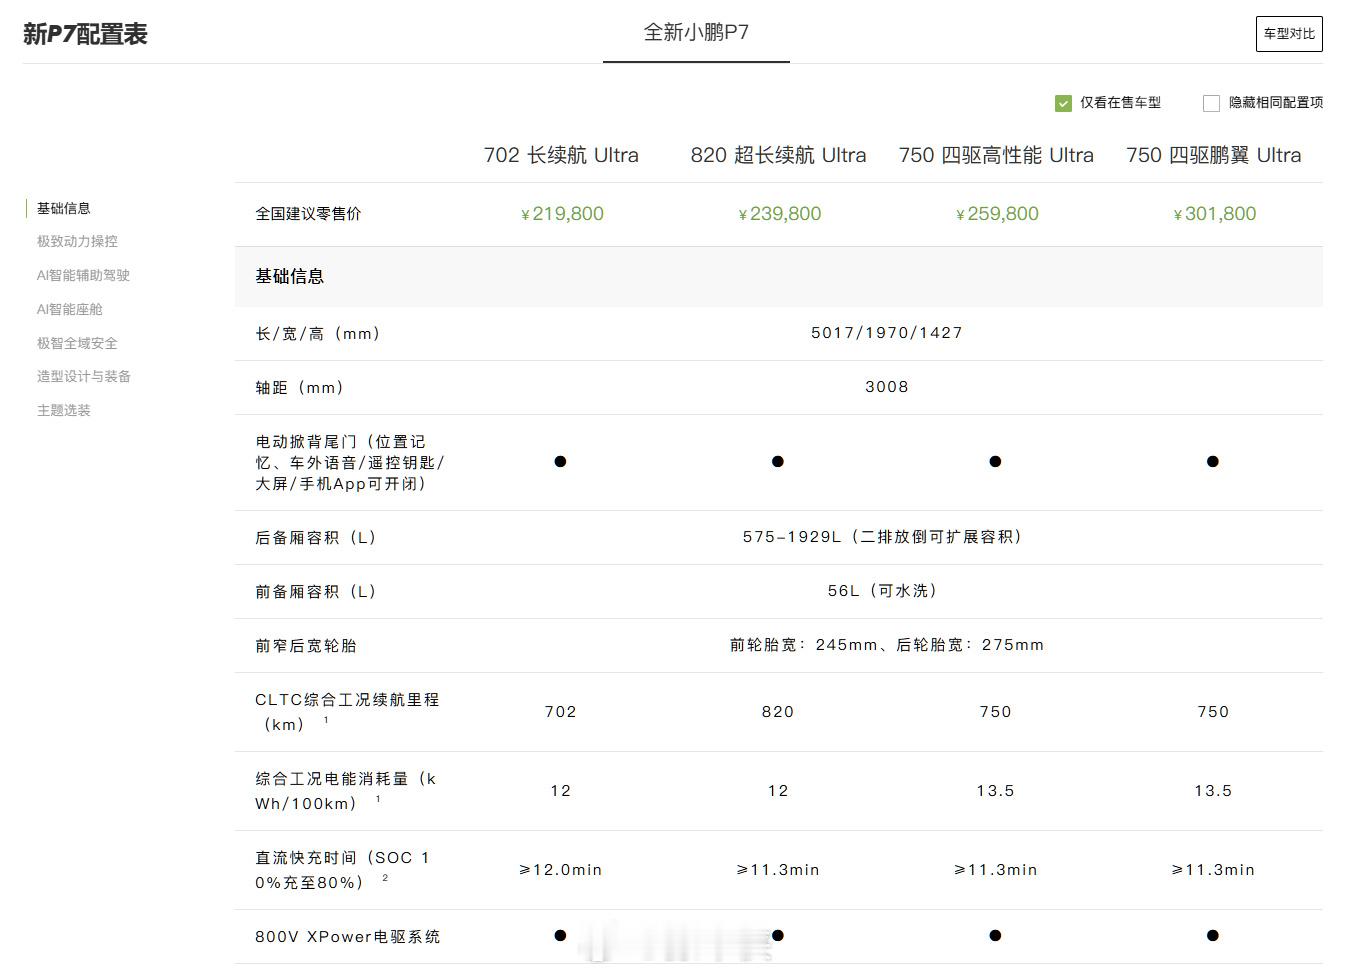Select the 全新小鹏P7 tab
Screen dimensions: 1354x975
pos(696,32)
